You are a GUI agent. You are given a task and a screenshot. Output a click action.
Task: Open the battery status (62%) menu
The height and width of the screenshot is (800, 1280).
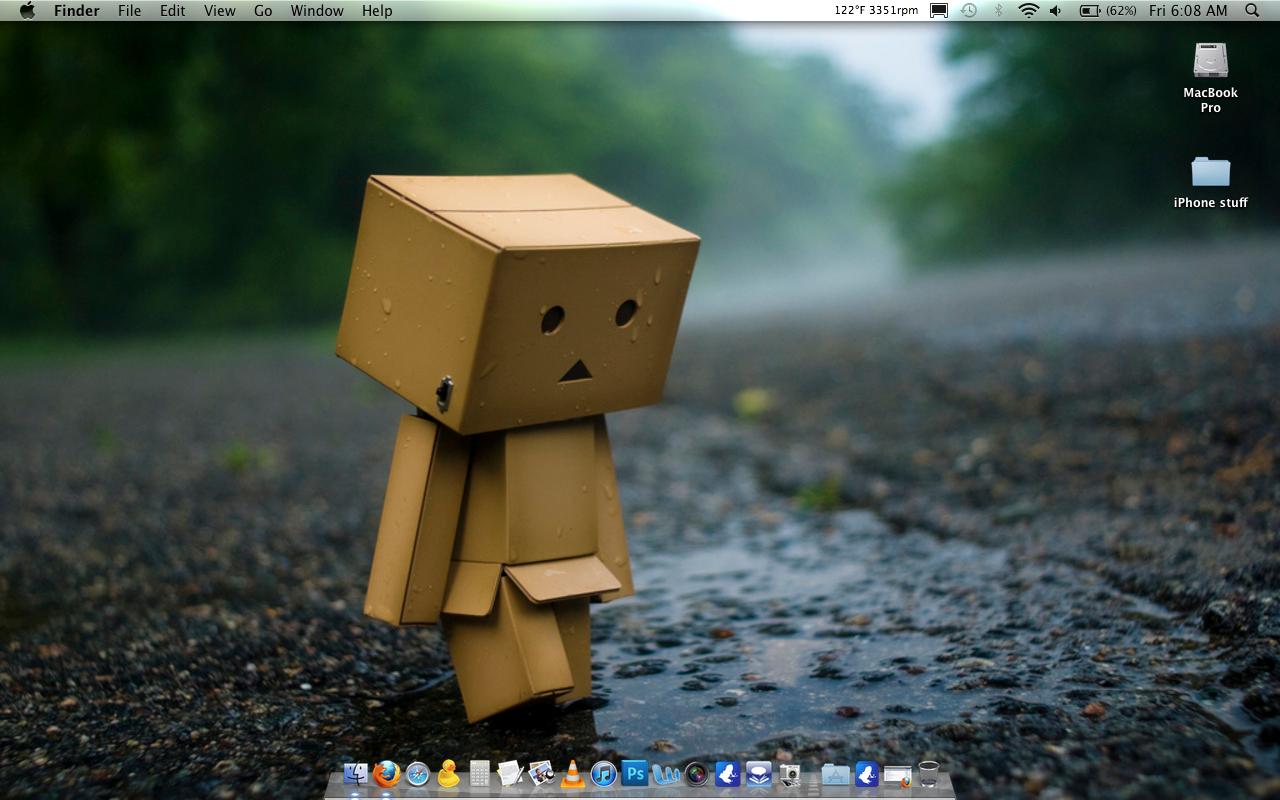[1108, 11]
